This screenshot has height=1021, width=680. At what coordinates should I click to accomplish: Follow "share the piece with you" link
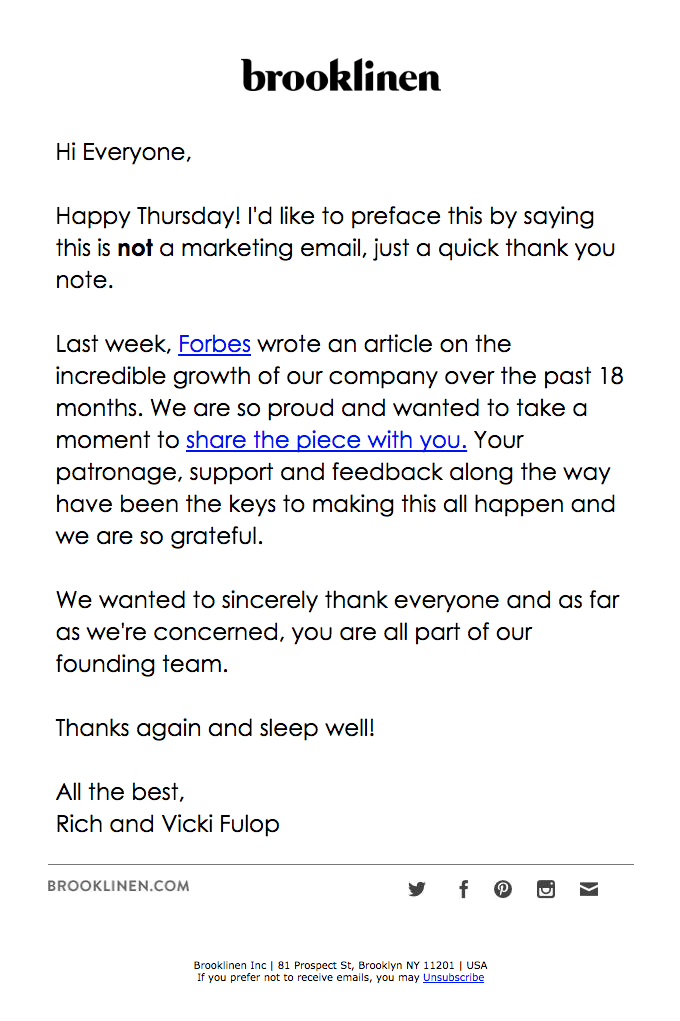point(326,440)
